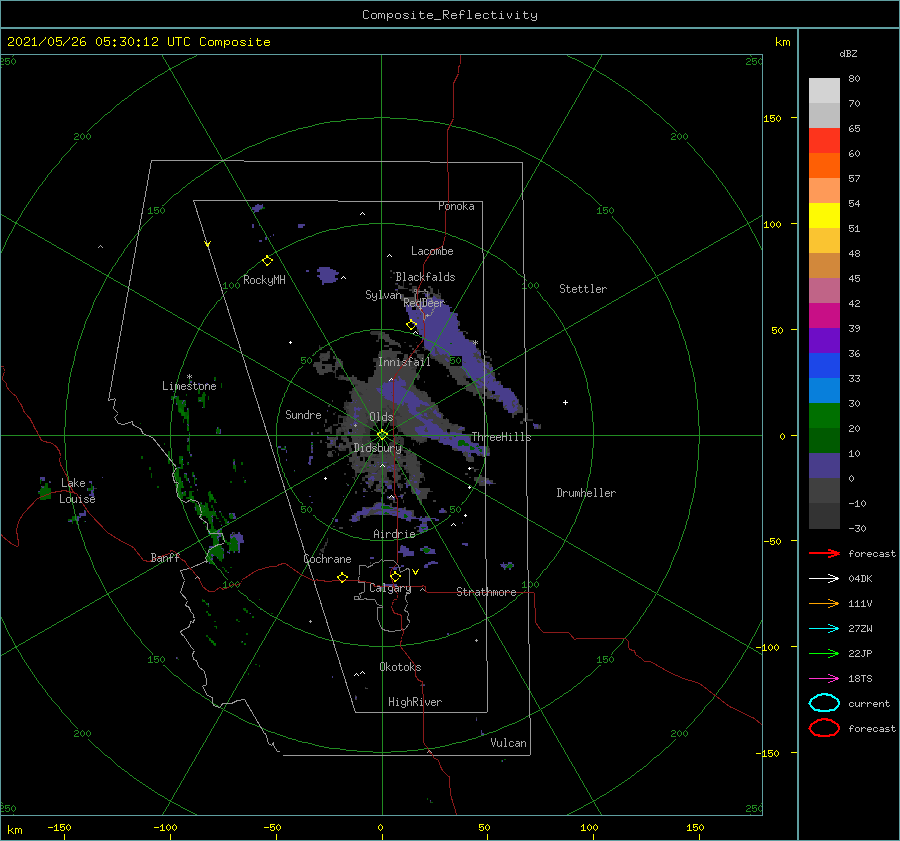Select the red 60-65 dBZ swatch

tap(824, 141)
